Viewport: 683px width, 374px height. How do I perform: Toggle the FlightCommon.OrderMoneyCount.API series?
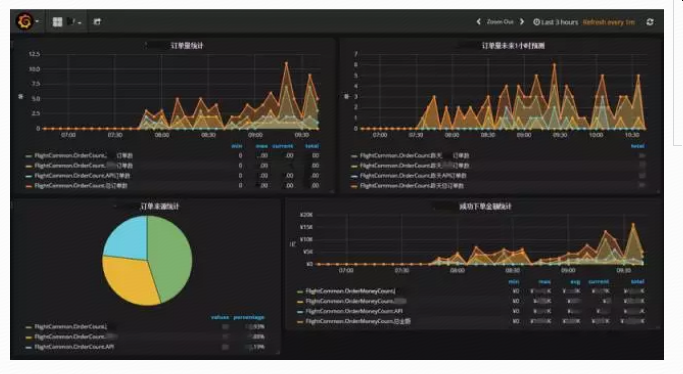pyautogui.click(x=354, y=311)
